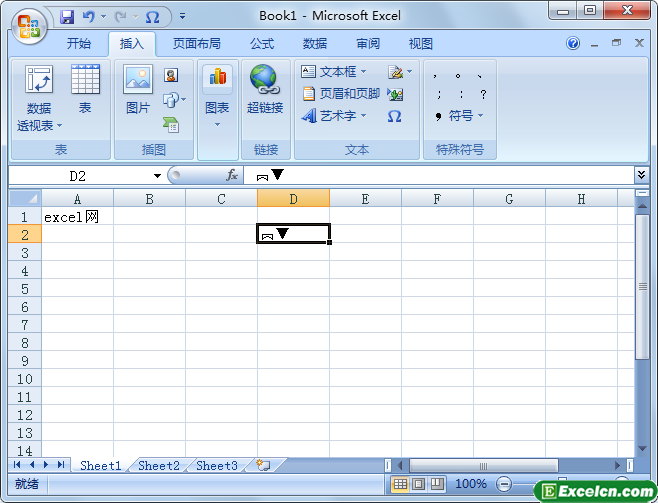Open the Name Box dropdown arrow

[157, 176]
